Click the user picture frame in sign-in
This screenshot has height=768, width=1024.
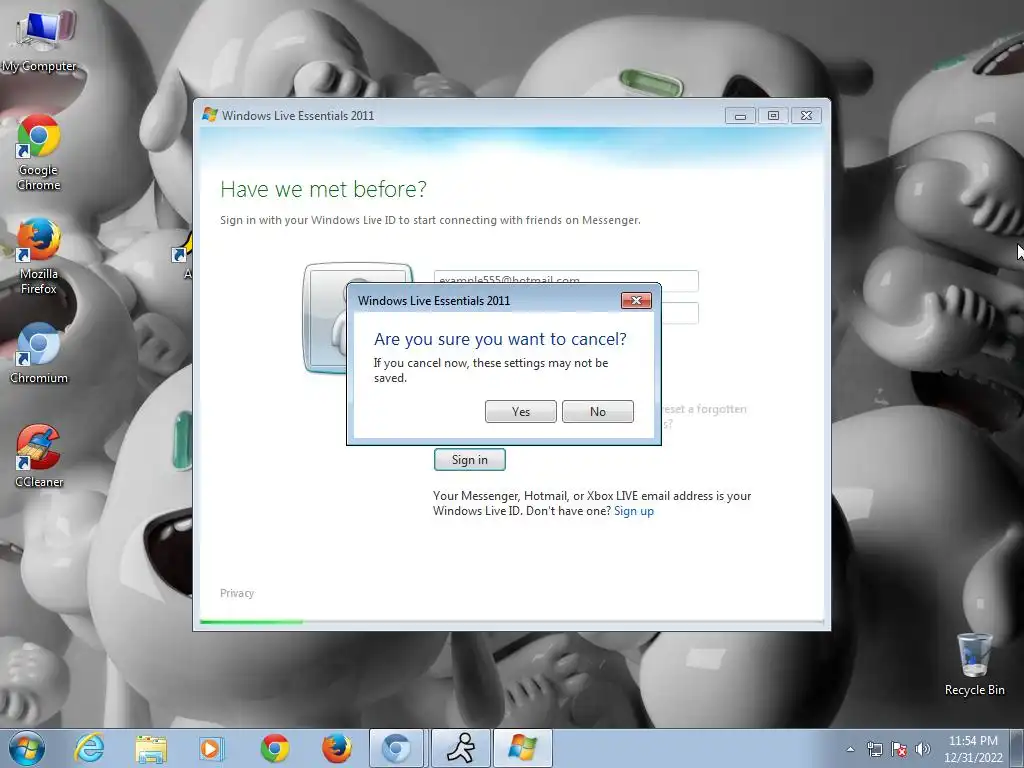pos(325,317)
